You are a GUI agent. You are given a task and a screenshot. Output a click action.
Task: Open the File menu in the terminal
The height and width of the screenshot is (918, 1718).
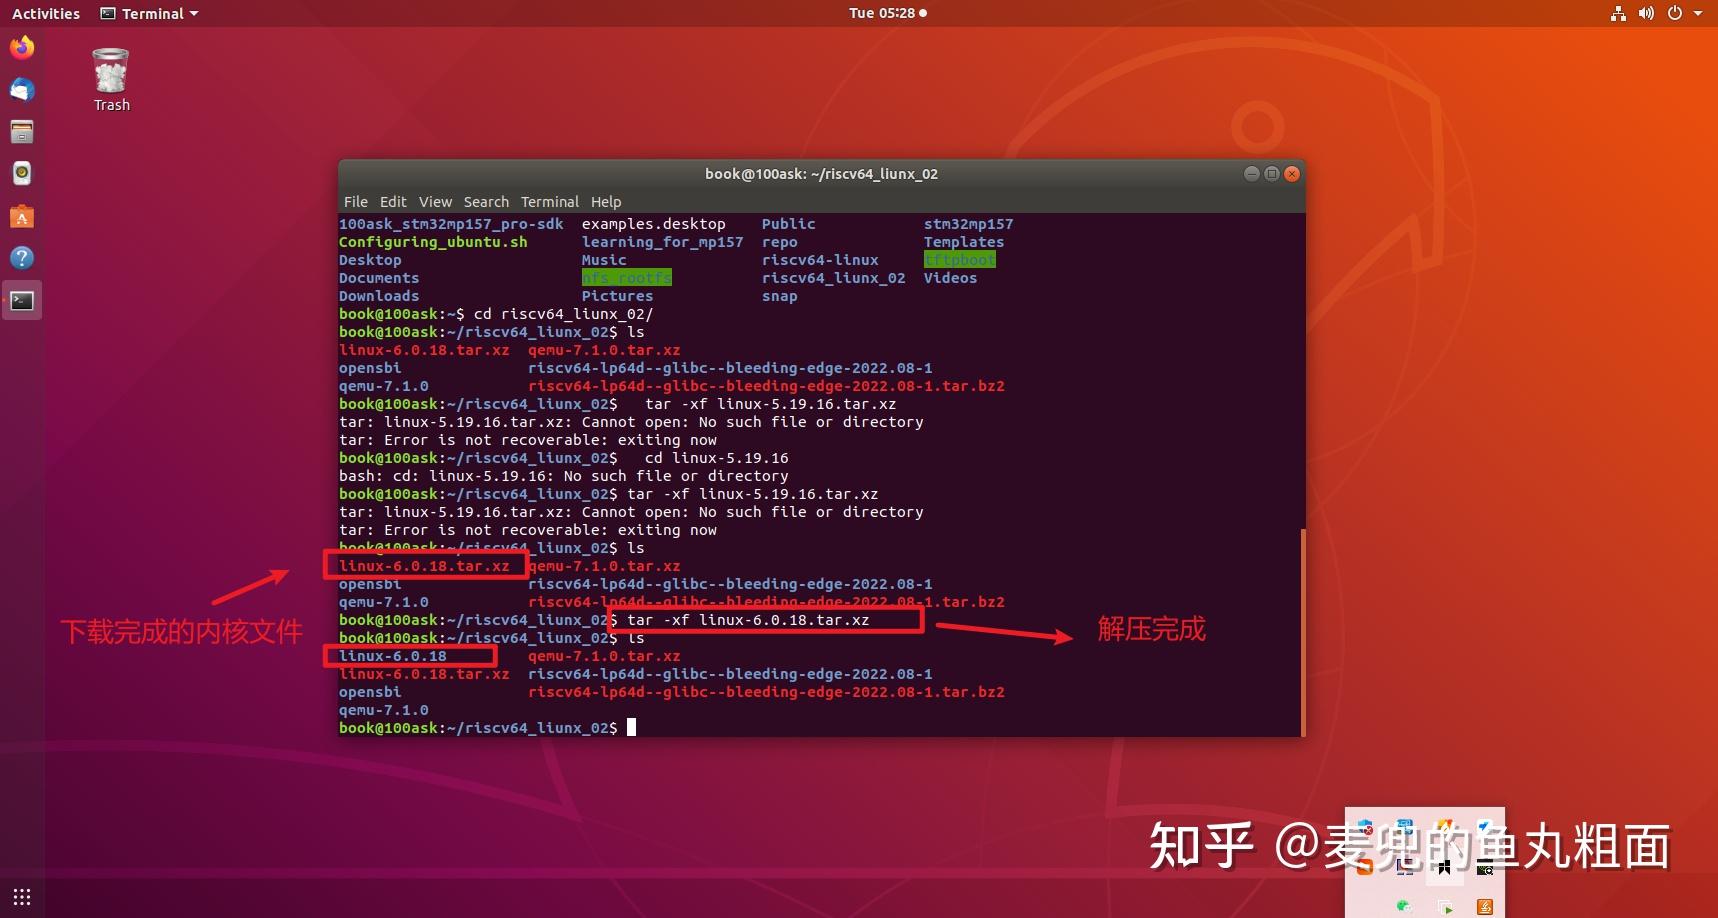pyautogui.click(x=355, y=201)
